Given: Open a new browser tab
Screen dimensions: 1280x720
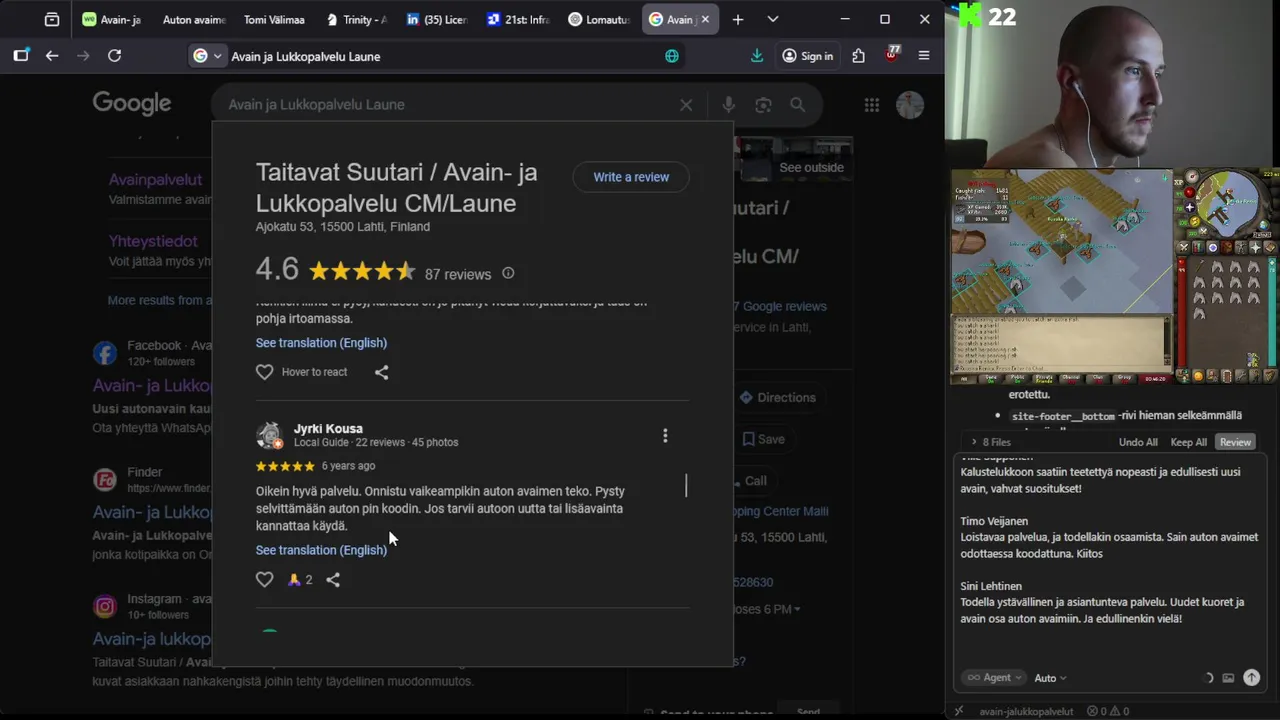Looking at the screenshot, I should coord(738,19).
